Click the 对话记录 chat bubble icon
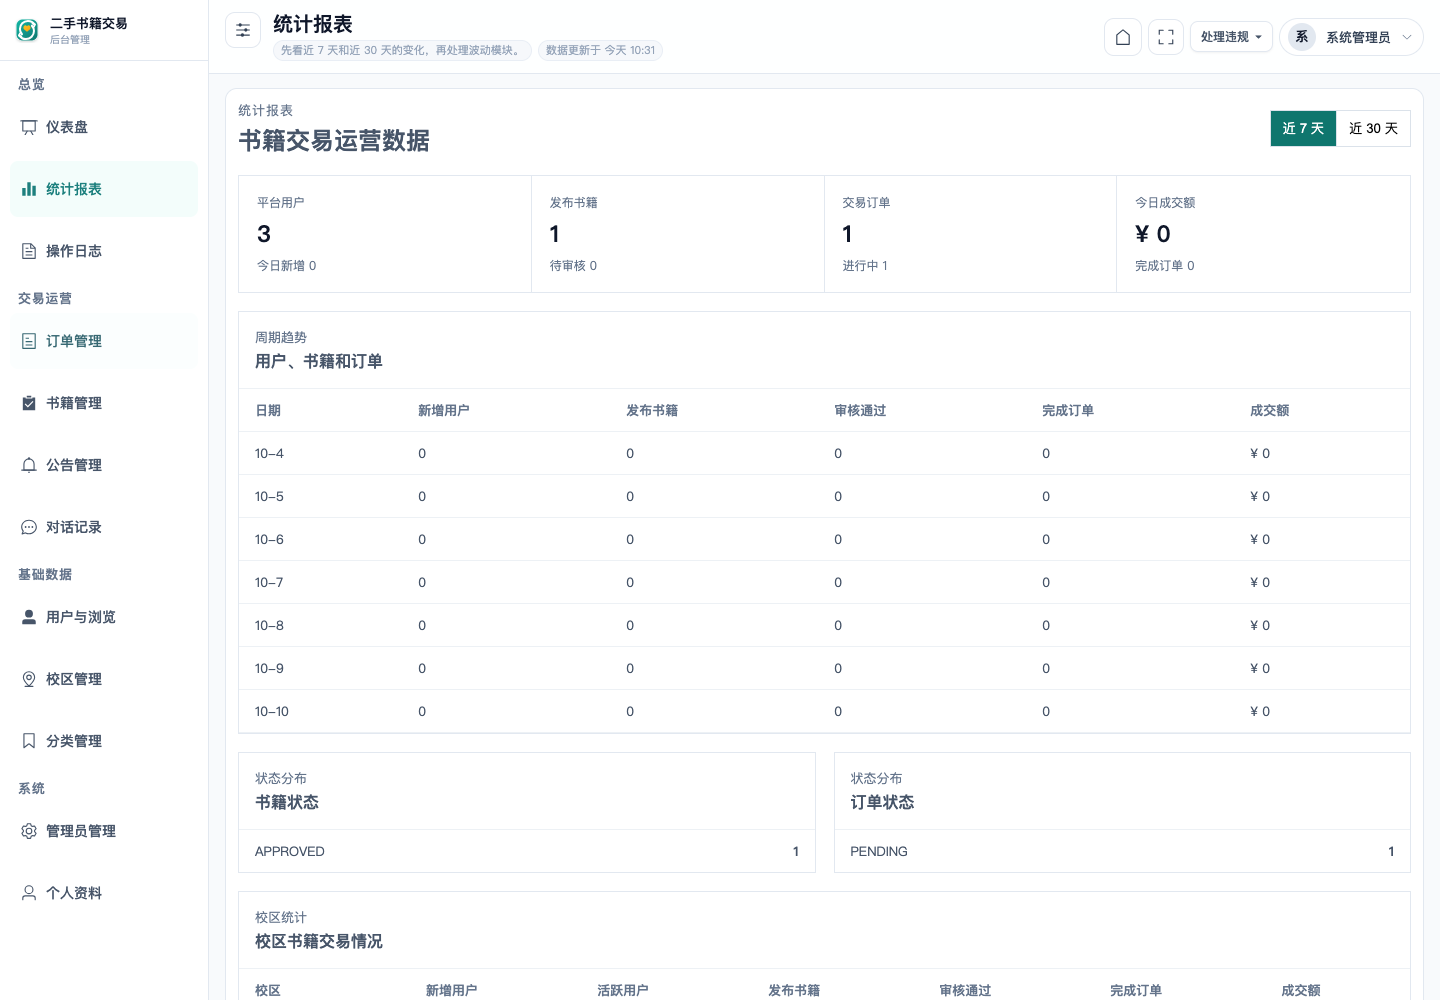Viewport: 1440px width, 1000px height. (29, 527)
